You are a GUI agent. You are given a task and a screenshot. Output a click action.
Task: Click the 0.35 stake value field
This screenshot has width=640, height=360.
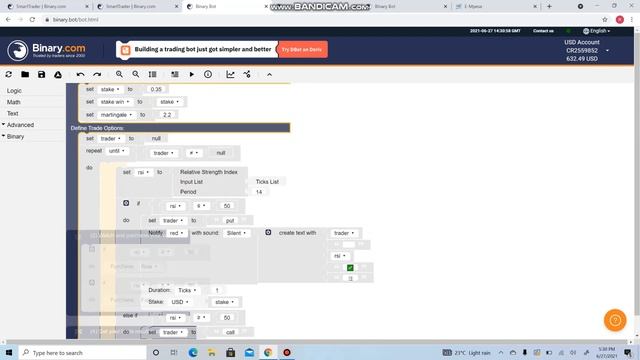pyautogui.click(x=156, y=89)
